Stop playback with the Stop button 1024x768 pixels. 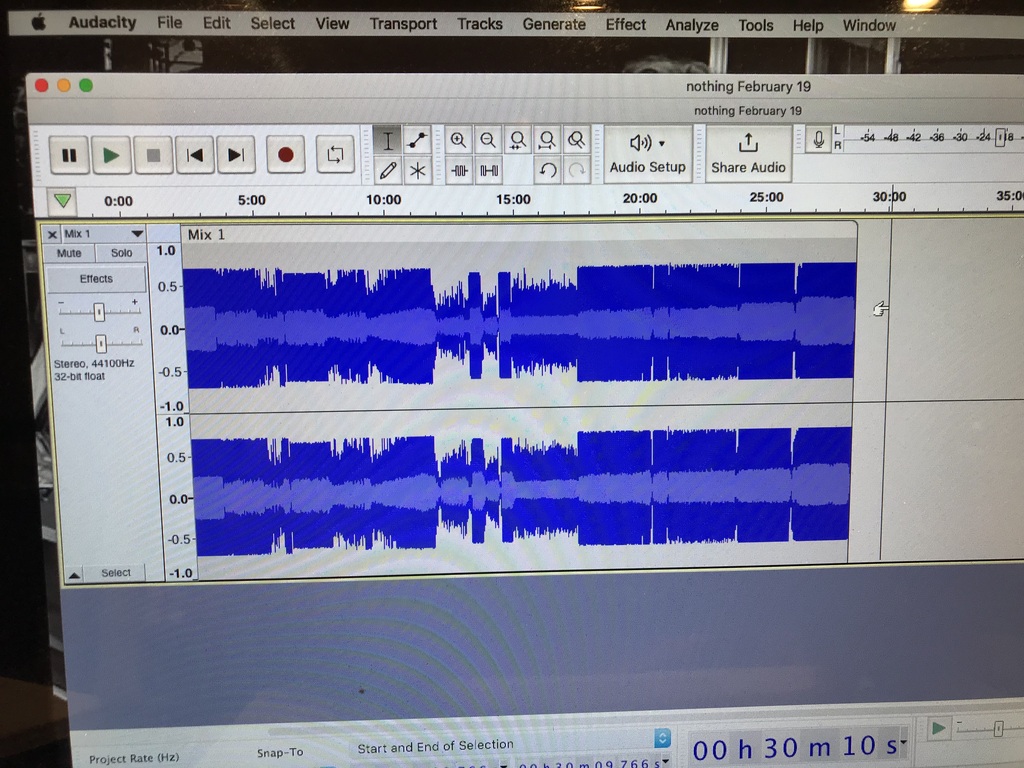[153, 155]
